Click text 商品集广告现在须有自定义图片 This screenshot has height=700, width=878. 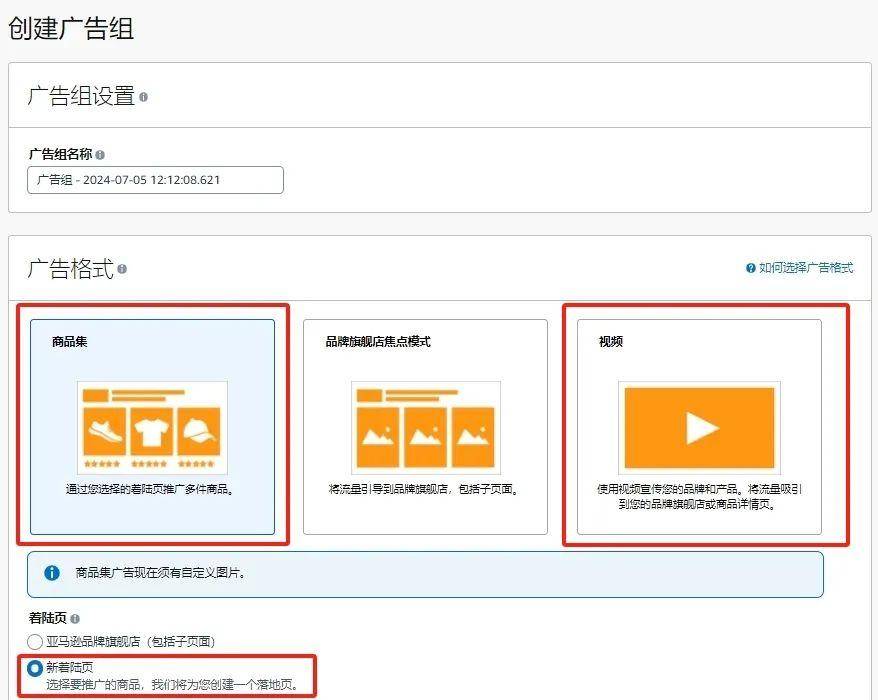point(160,573)
